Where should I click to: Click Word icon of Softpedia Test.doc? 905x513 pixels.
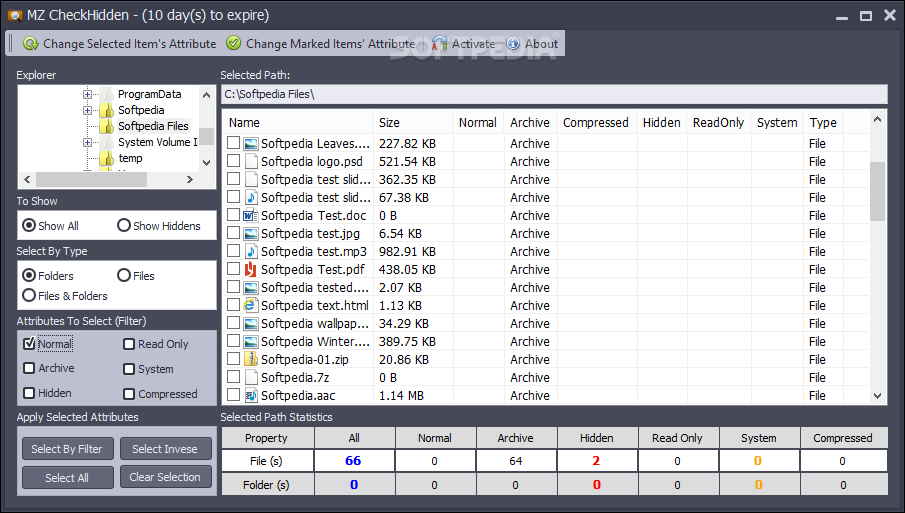(x=250, y=215)
